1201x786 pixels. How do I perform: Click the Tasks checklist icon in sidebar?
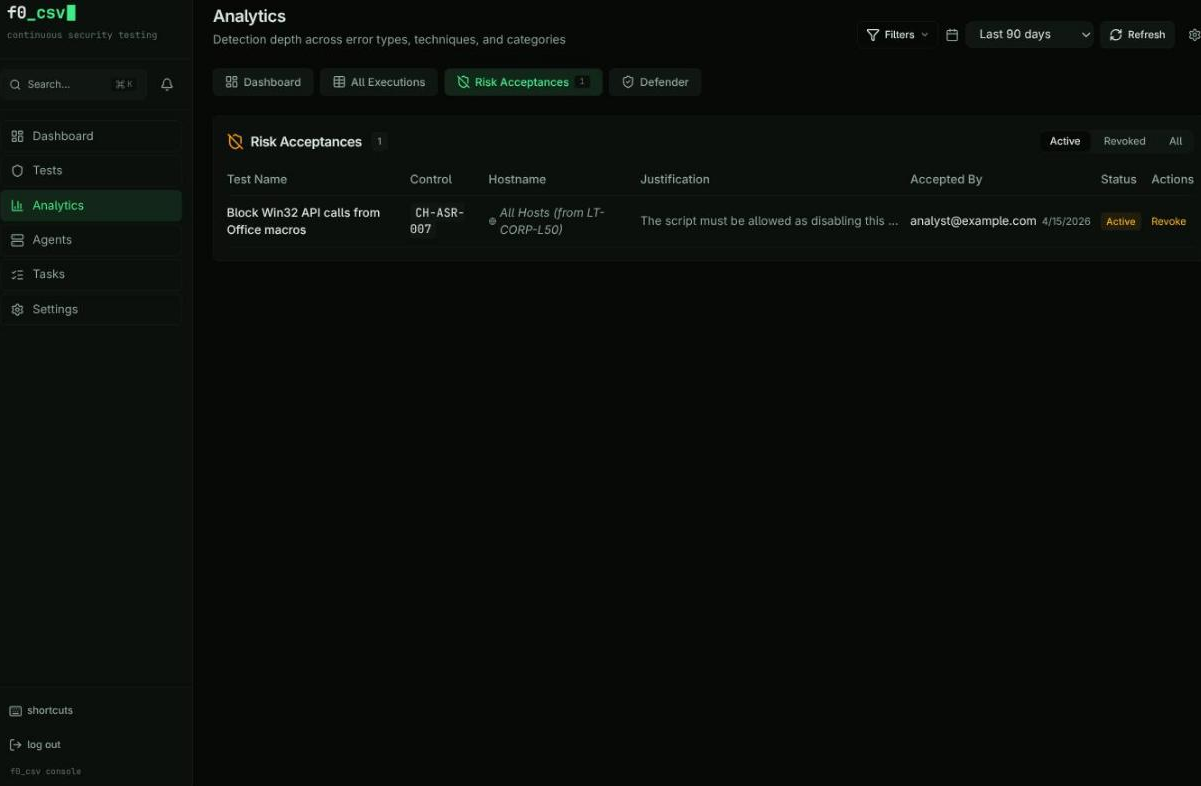click(17, 274)
